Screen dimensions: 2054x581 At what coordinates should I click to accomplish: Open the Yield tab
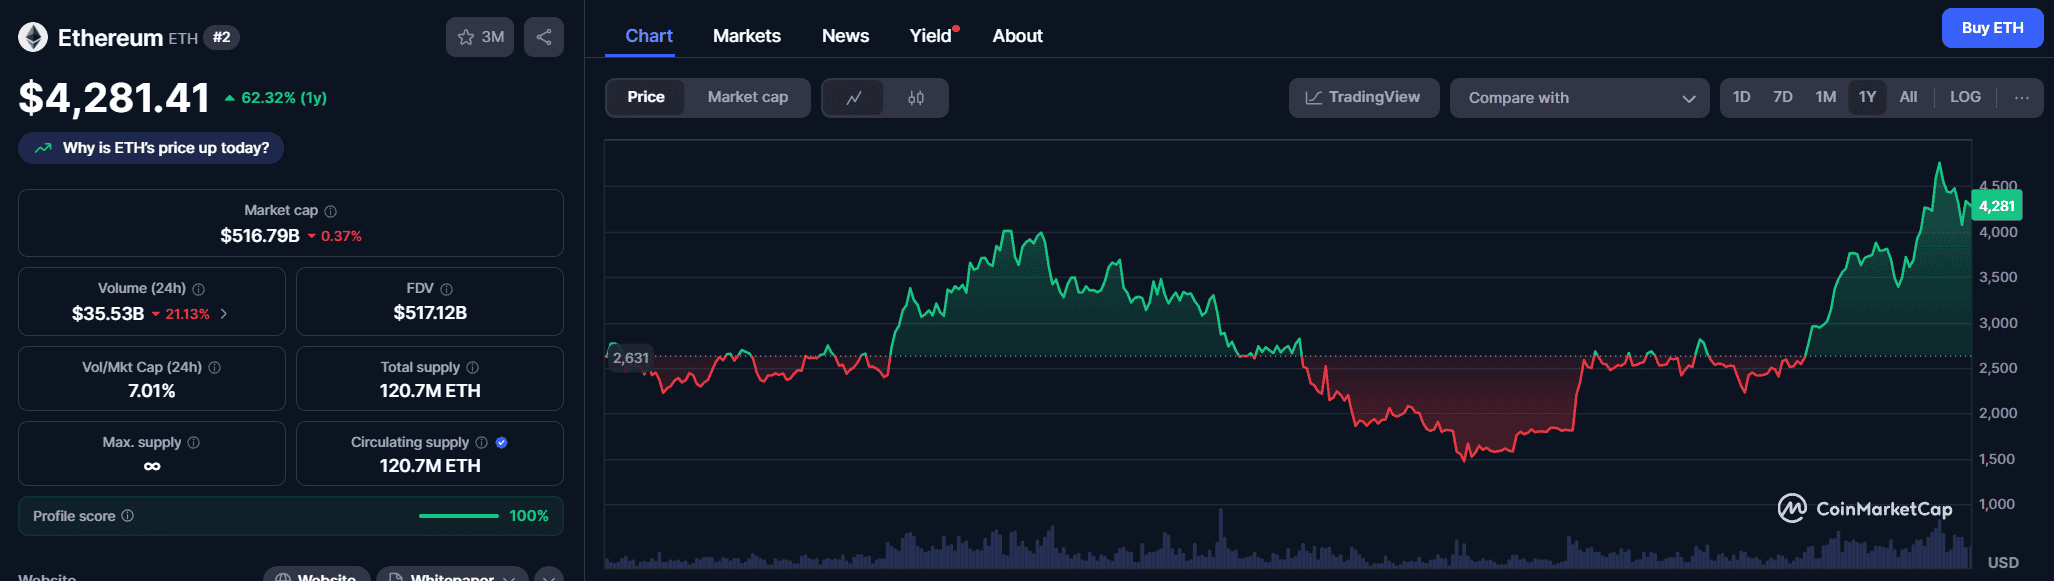coord(930,36)
